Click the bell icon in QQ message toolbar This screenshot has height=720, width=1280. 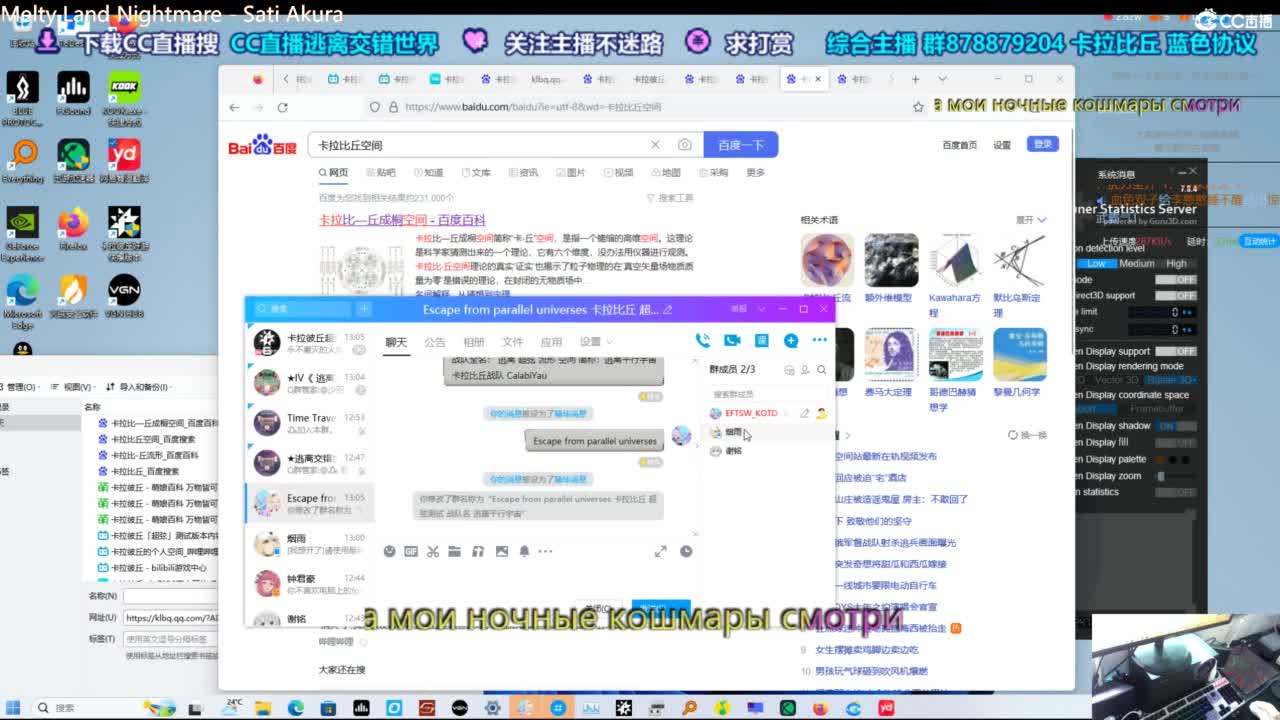(x=524, y=551)
